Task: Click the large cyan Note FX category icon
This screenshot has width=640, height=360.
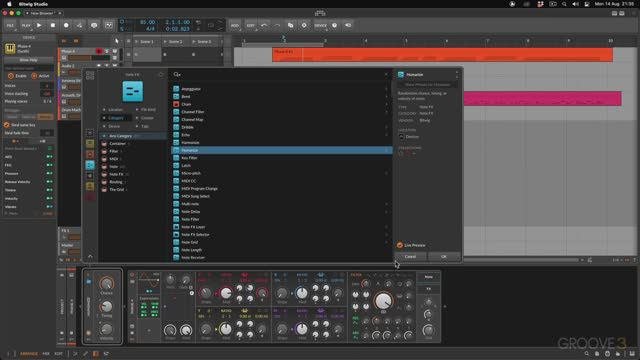Action: 133,91
